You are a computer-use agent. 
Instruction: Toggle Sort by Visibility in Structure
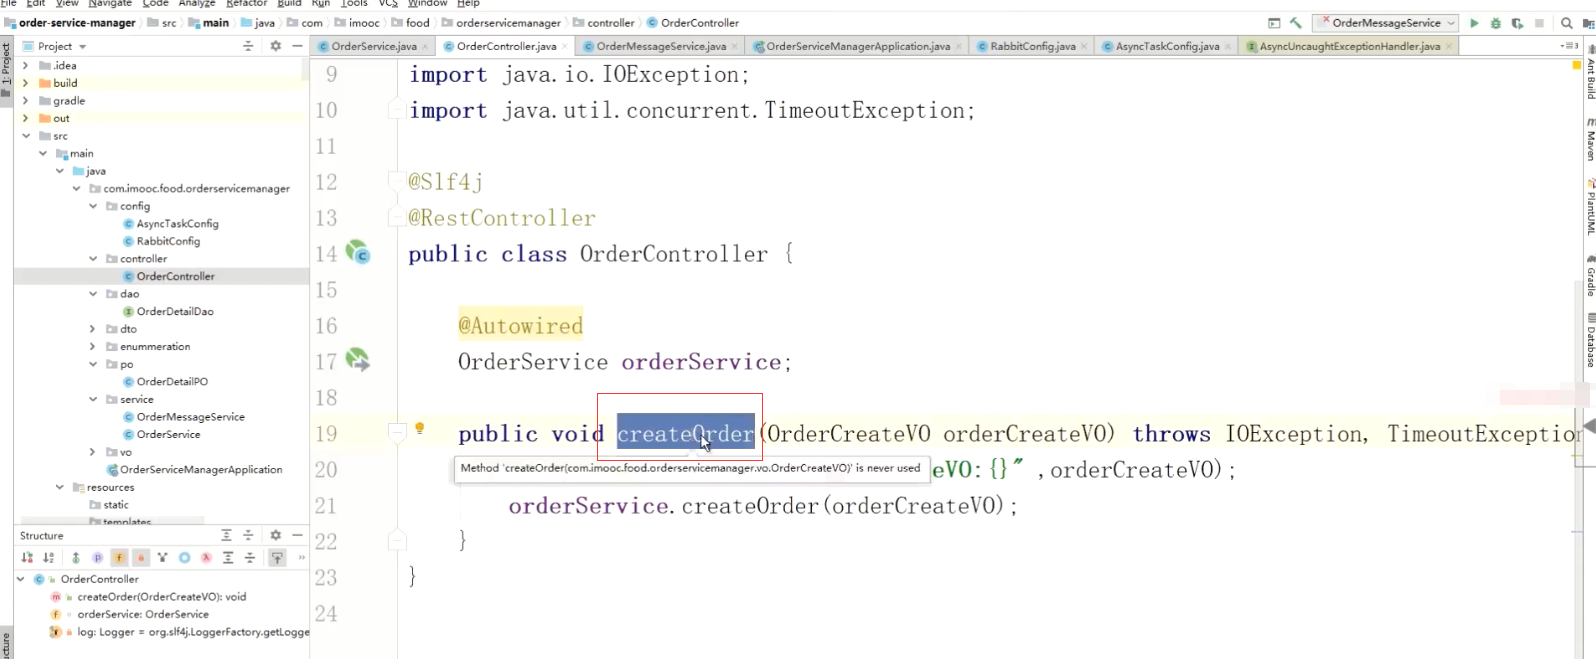(27, 557)
